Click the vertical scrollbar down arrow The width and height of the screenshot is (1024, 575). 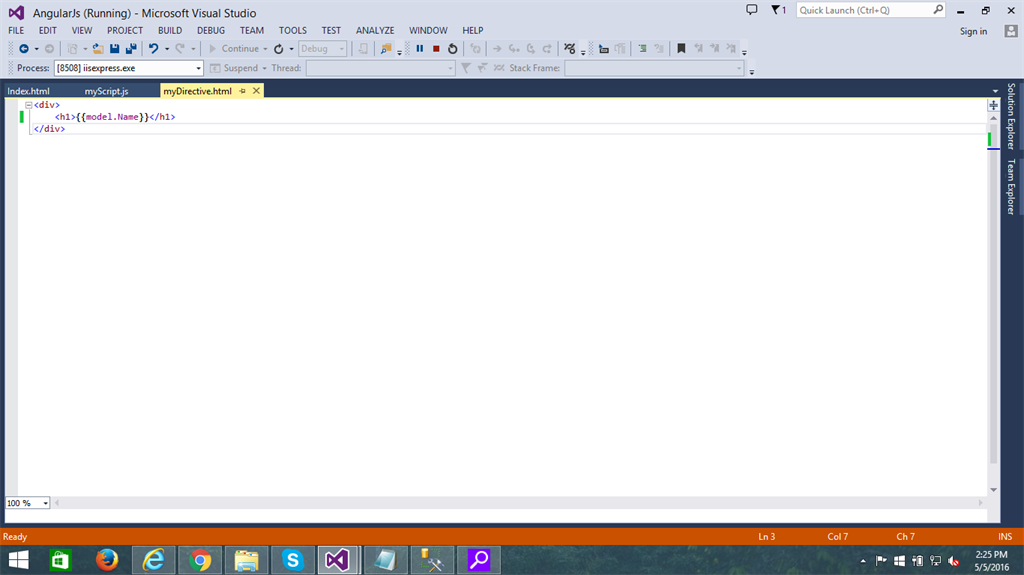click(x=993, y=490)
